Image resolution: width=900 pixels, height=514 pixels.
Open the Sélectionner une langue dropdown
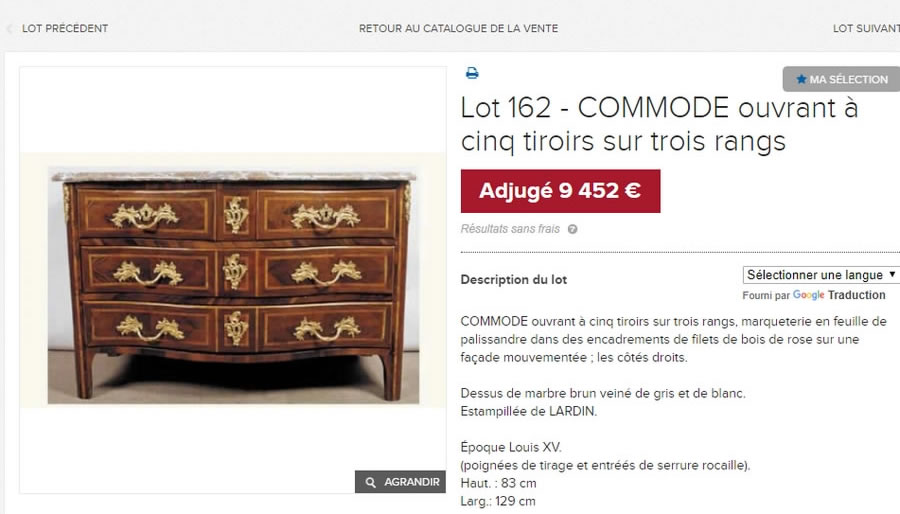click(x=820, y=275)
